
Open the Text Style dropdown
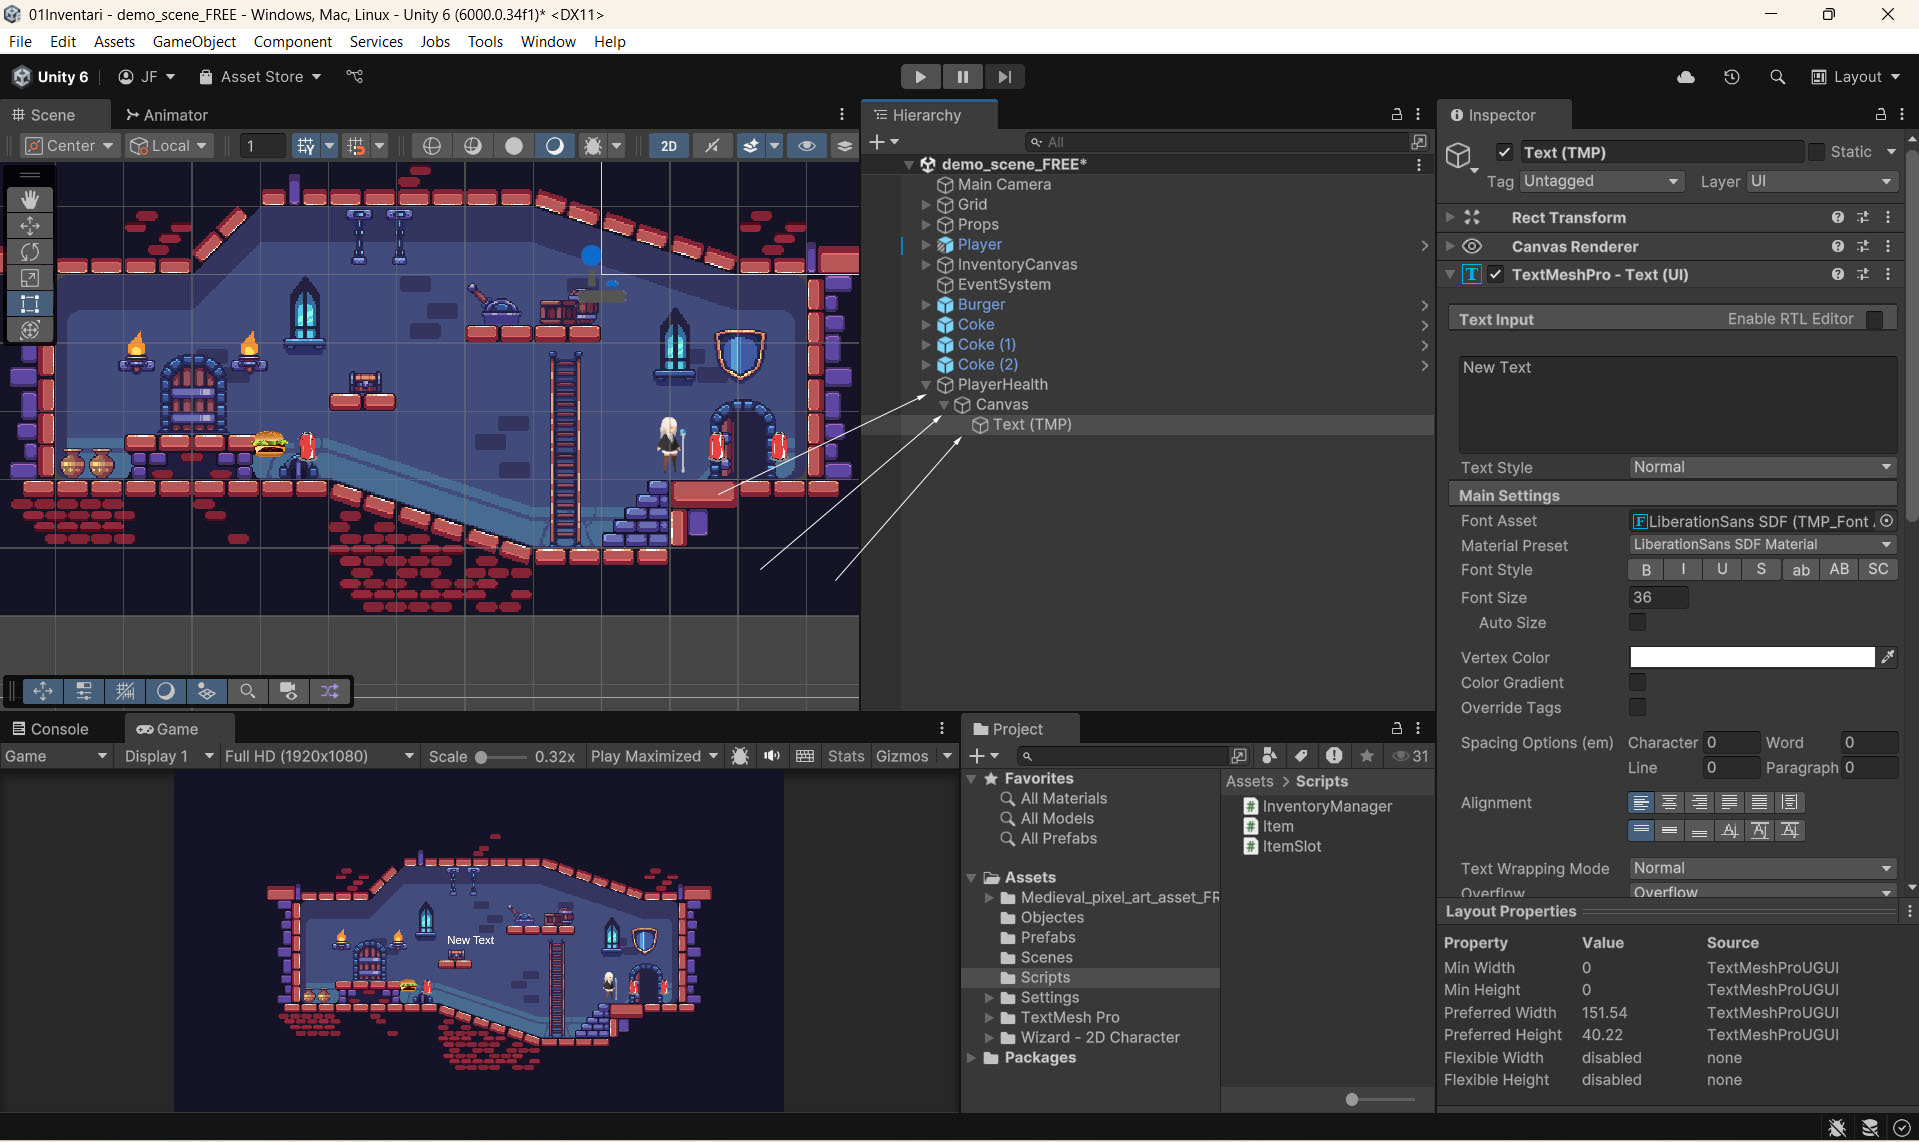click(x=1761, y=467)
